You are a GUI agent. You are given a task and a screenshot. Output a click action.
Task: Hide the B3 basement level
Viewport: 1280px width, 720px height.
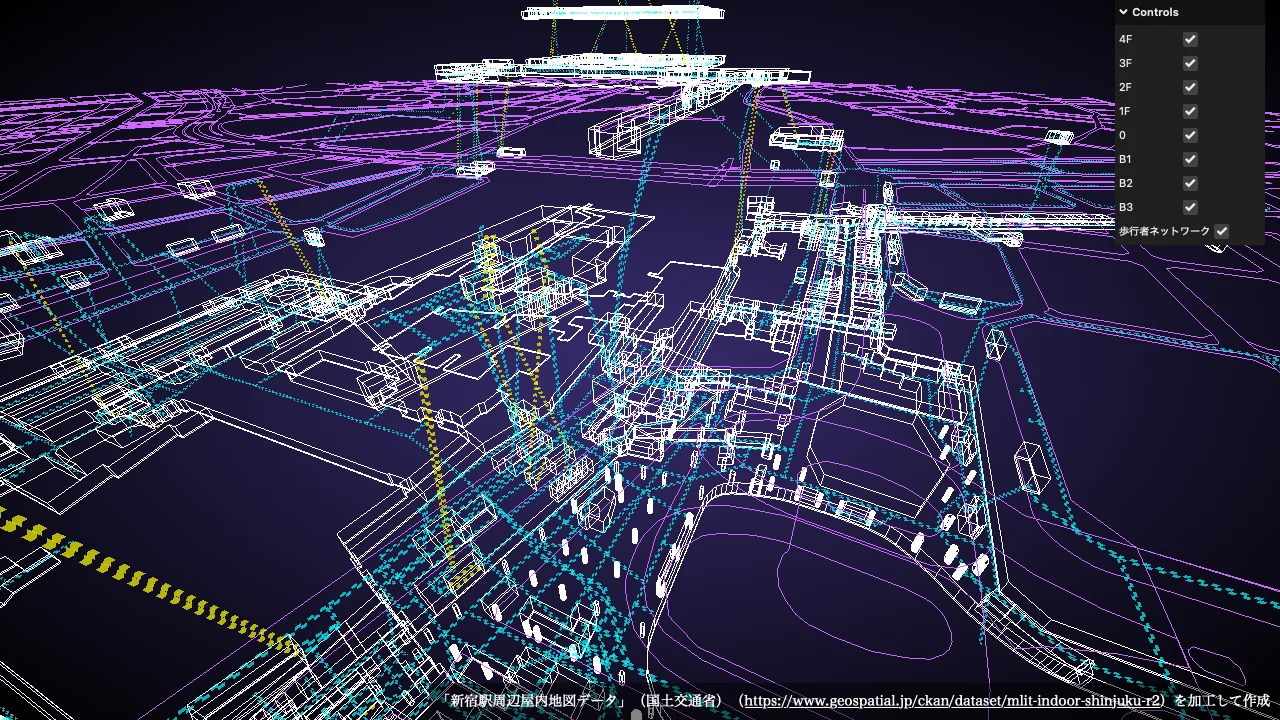coord(1189,207)
